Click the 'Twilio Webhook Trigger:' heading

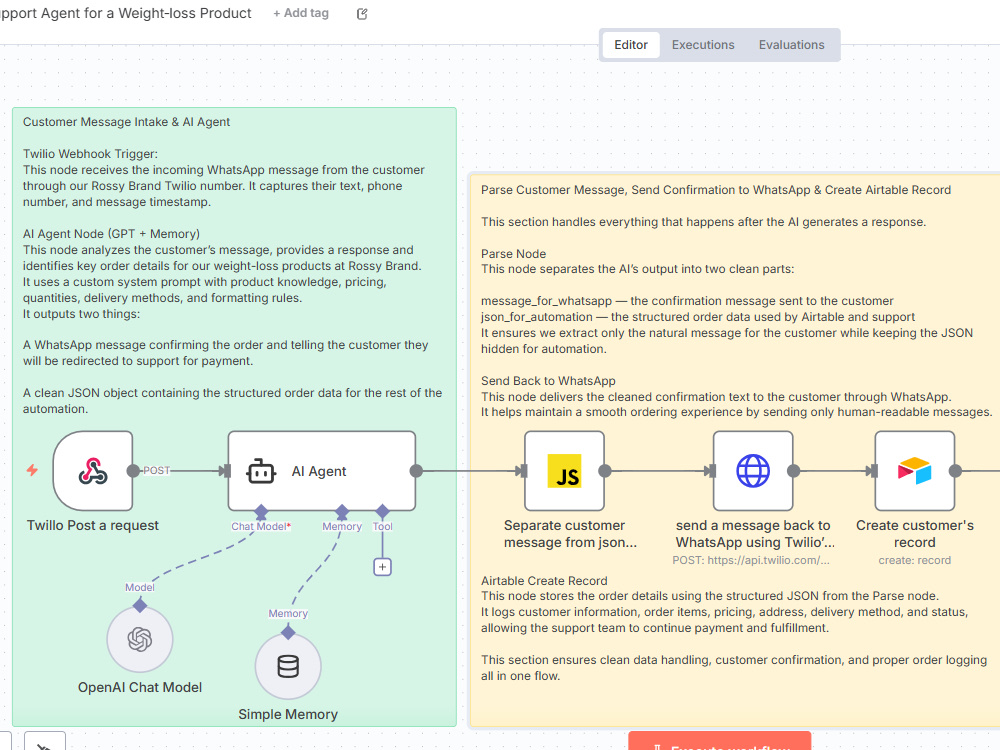90,154
